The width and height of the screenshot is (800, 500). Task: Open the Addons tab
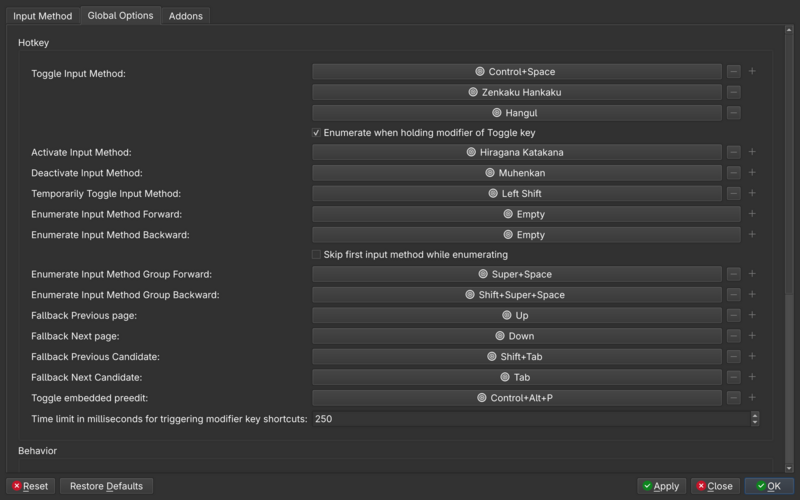(x=186, y=16)
